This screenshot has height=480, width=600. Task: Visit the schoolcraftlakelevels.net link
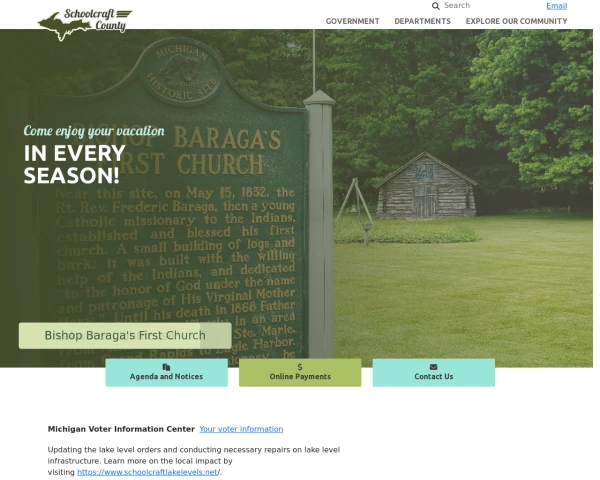147,472
